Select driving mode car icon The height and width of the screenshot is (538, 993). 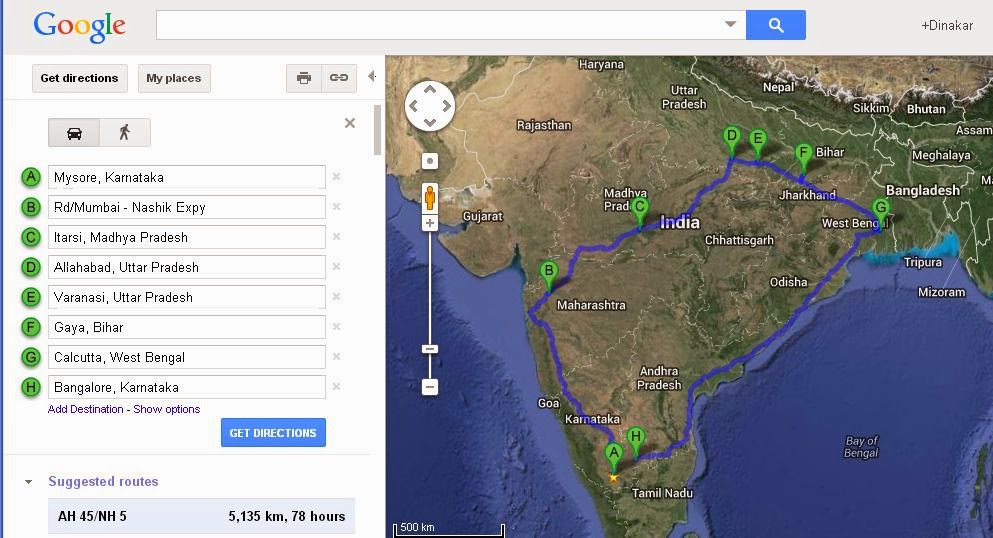[x=74, y=133]
